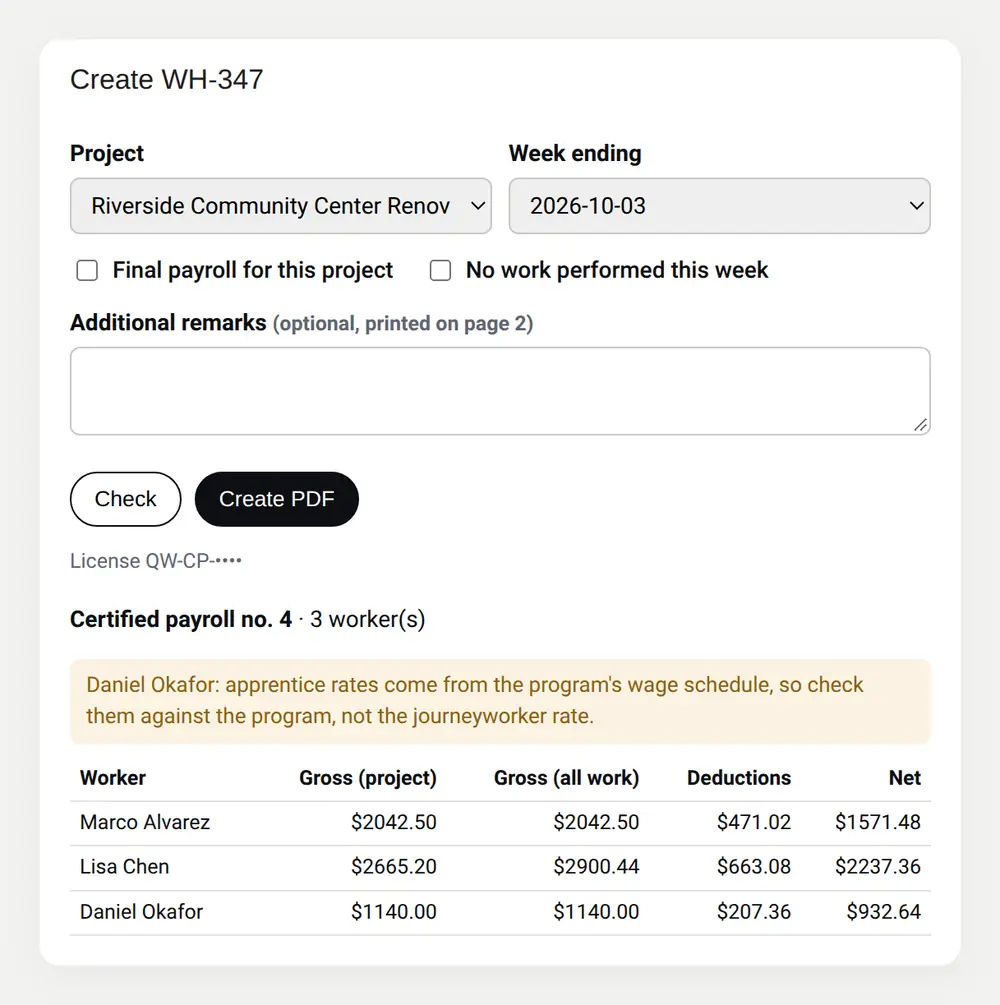Check Final payroll for this project
Image resolution: width=1000 pixels, height=1005 pixels.
tap(87, 270)
